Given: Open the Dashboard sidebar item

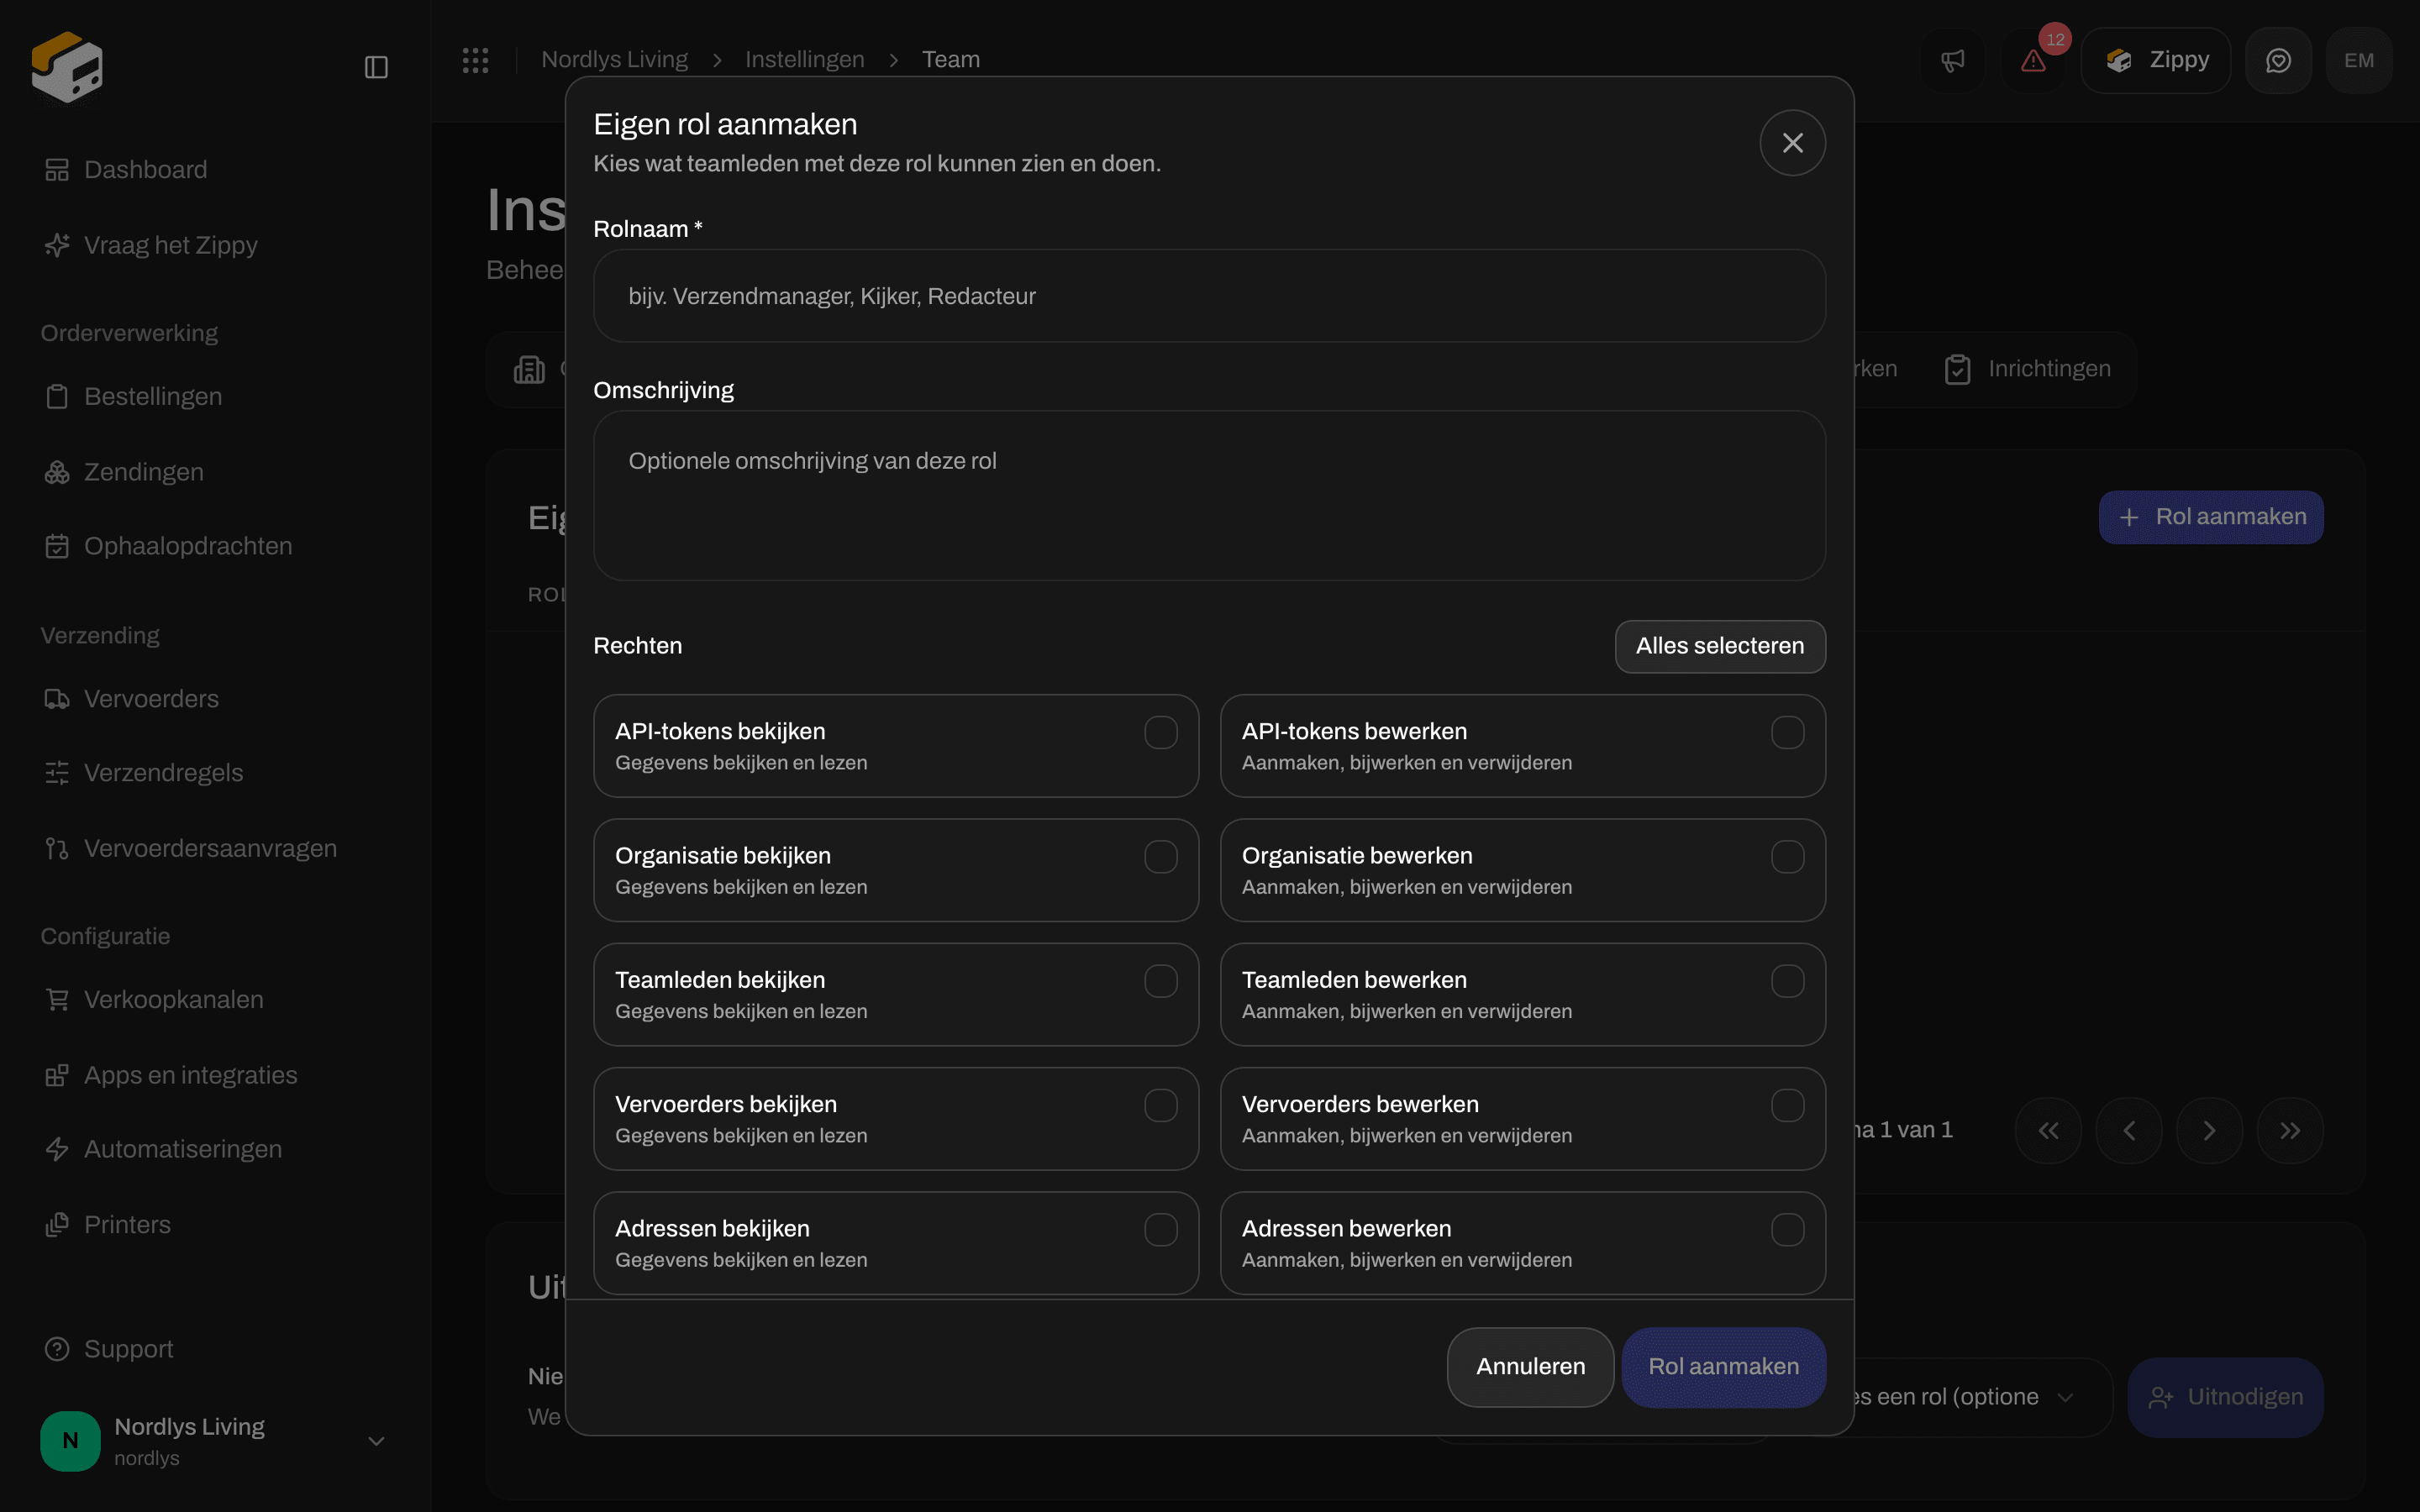Looking at the screenshot, I should coord(126,170).
